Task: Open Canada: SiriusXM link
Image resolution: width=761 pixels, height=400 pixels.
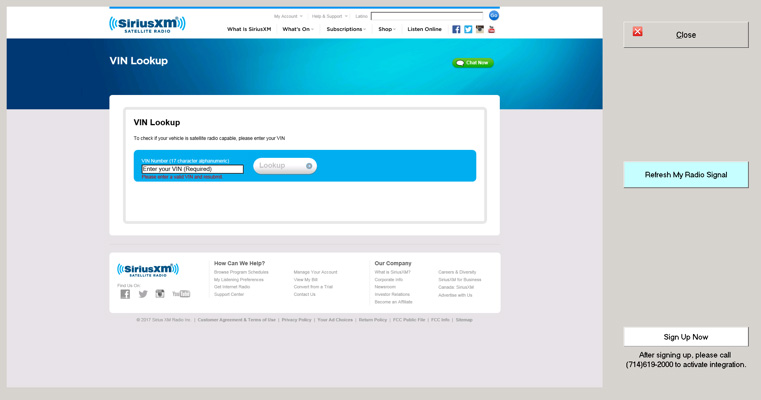Action: pos(456,287)
